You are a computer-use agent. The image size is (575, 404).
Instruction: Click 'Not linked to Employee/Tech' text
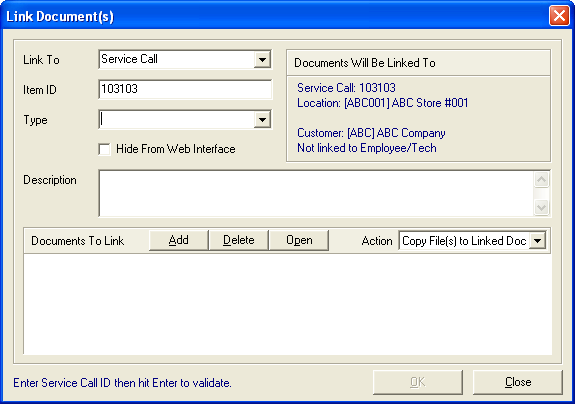click(367, 148)
